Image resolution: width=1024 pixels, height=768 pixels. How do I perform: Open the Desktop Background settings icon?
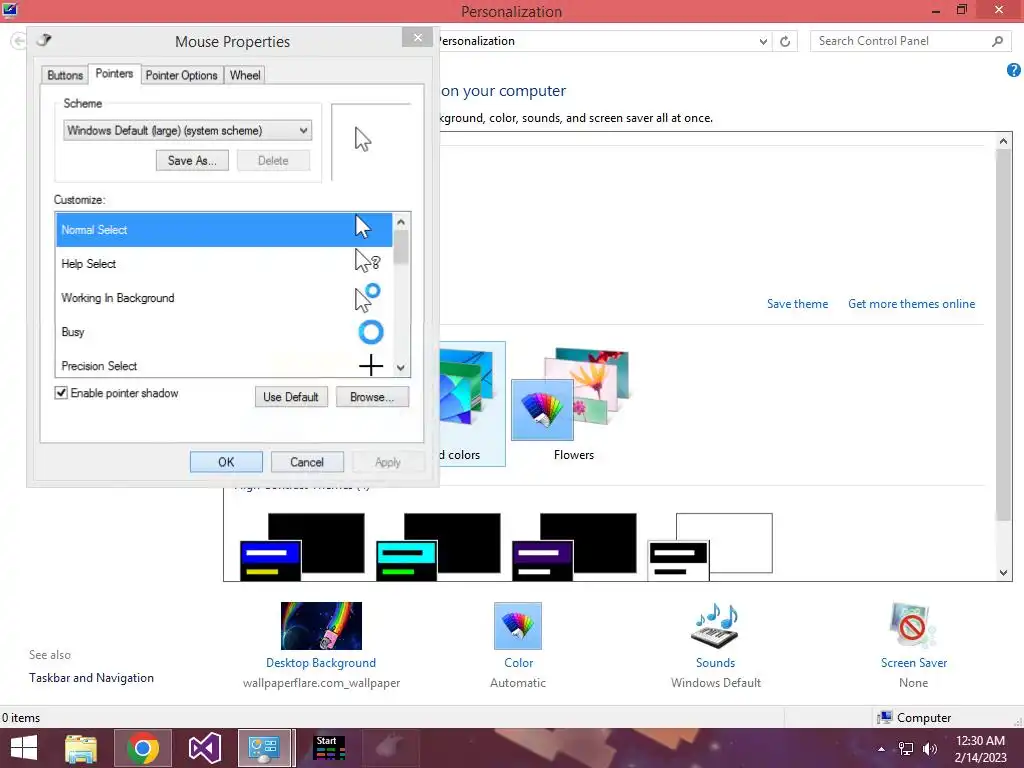321,626
